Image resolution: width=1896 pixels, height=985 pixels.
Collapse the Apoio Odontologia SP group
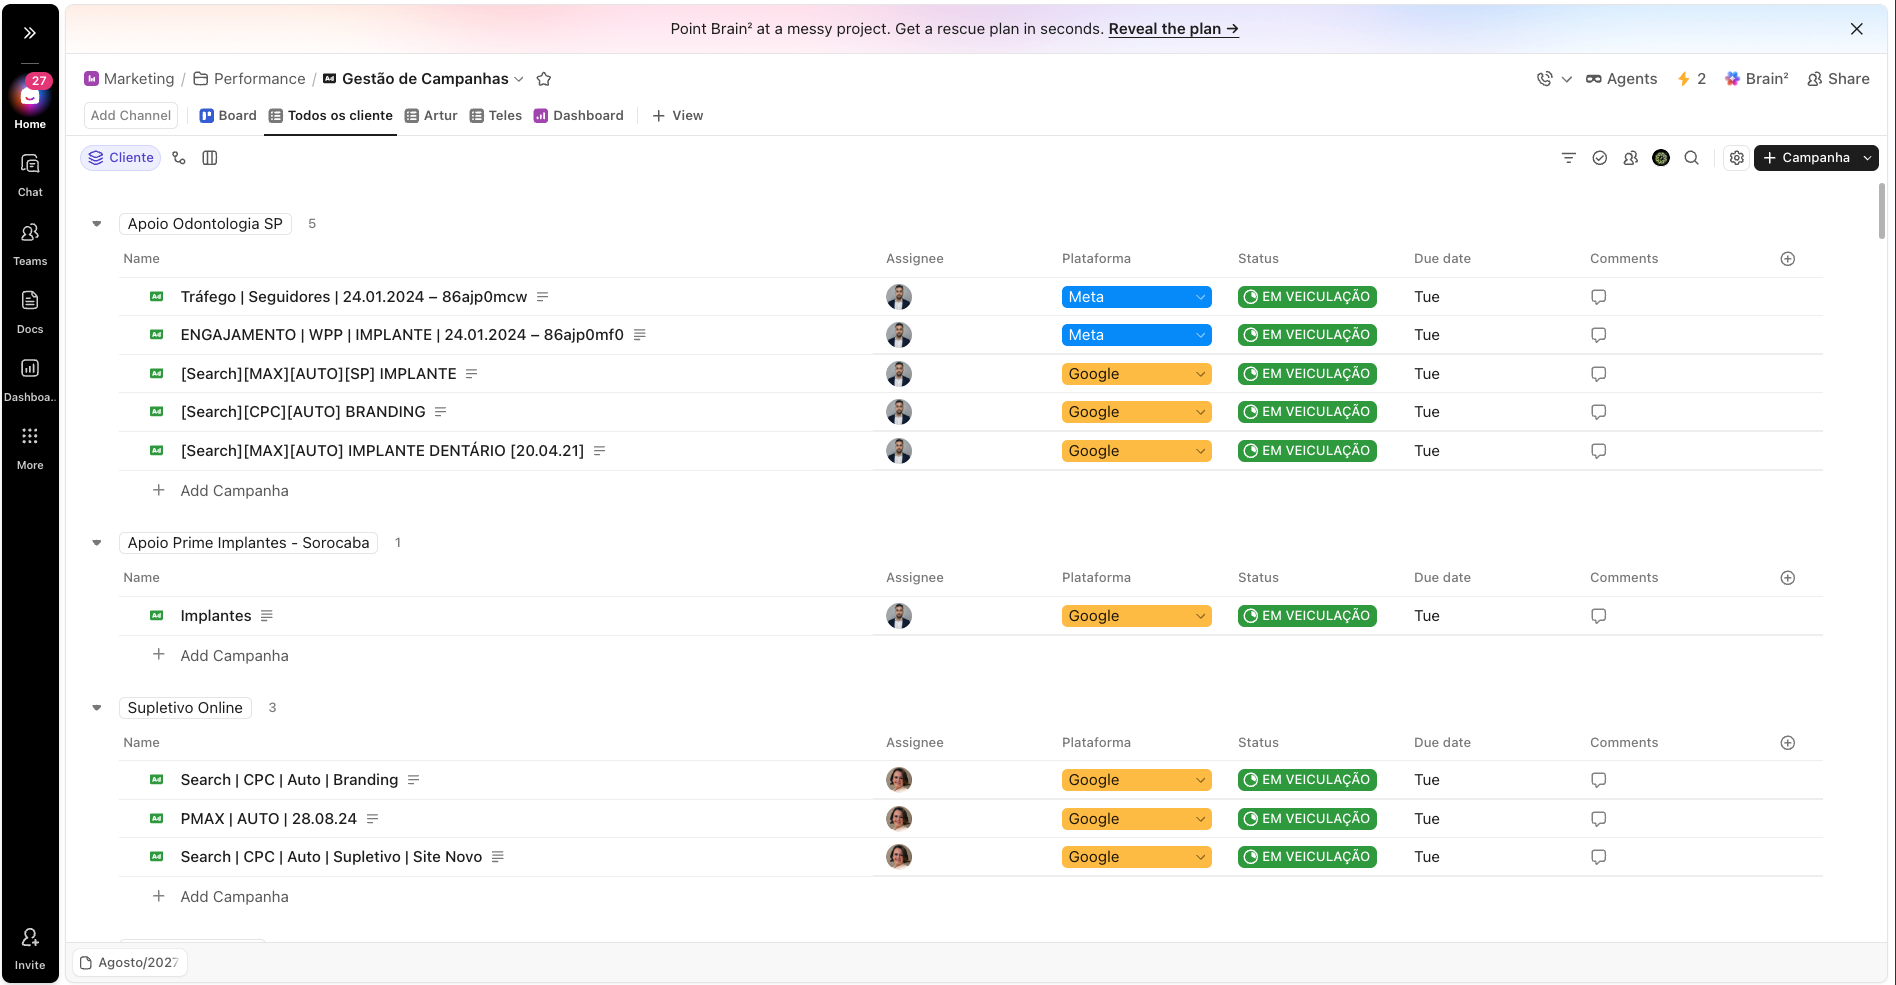point(97,224)
